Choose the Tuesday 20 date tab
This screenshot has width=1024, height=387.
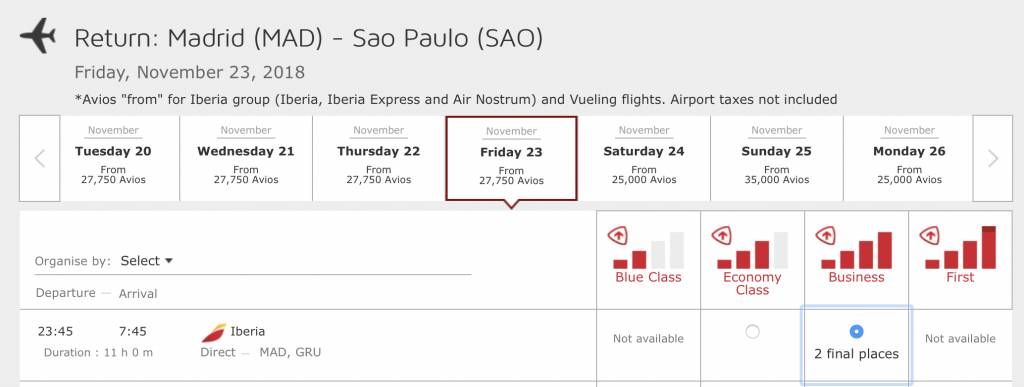coord(113,159)
